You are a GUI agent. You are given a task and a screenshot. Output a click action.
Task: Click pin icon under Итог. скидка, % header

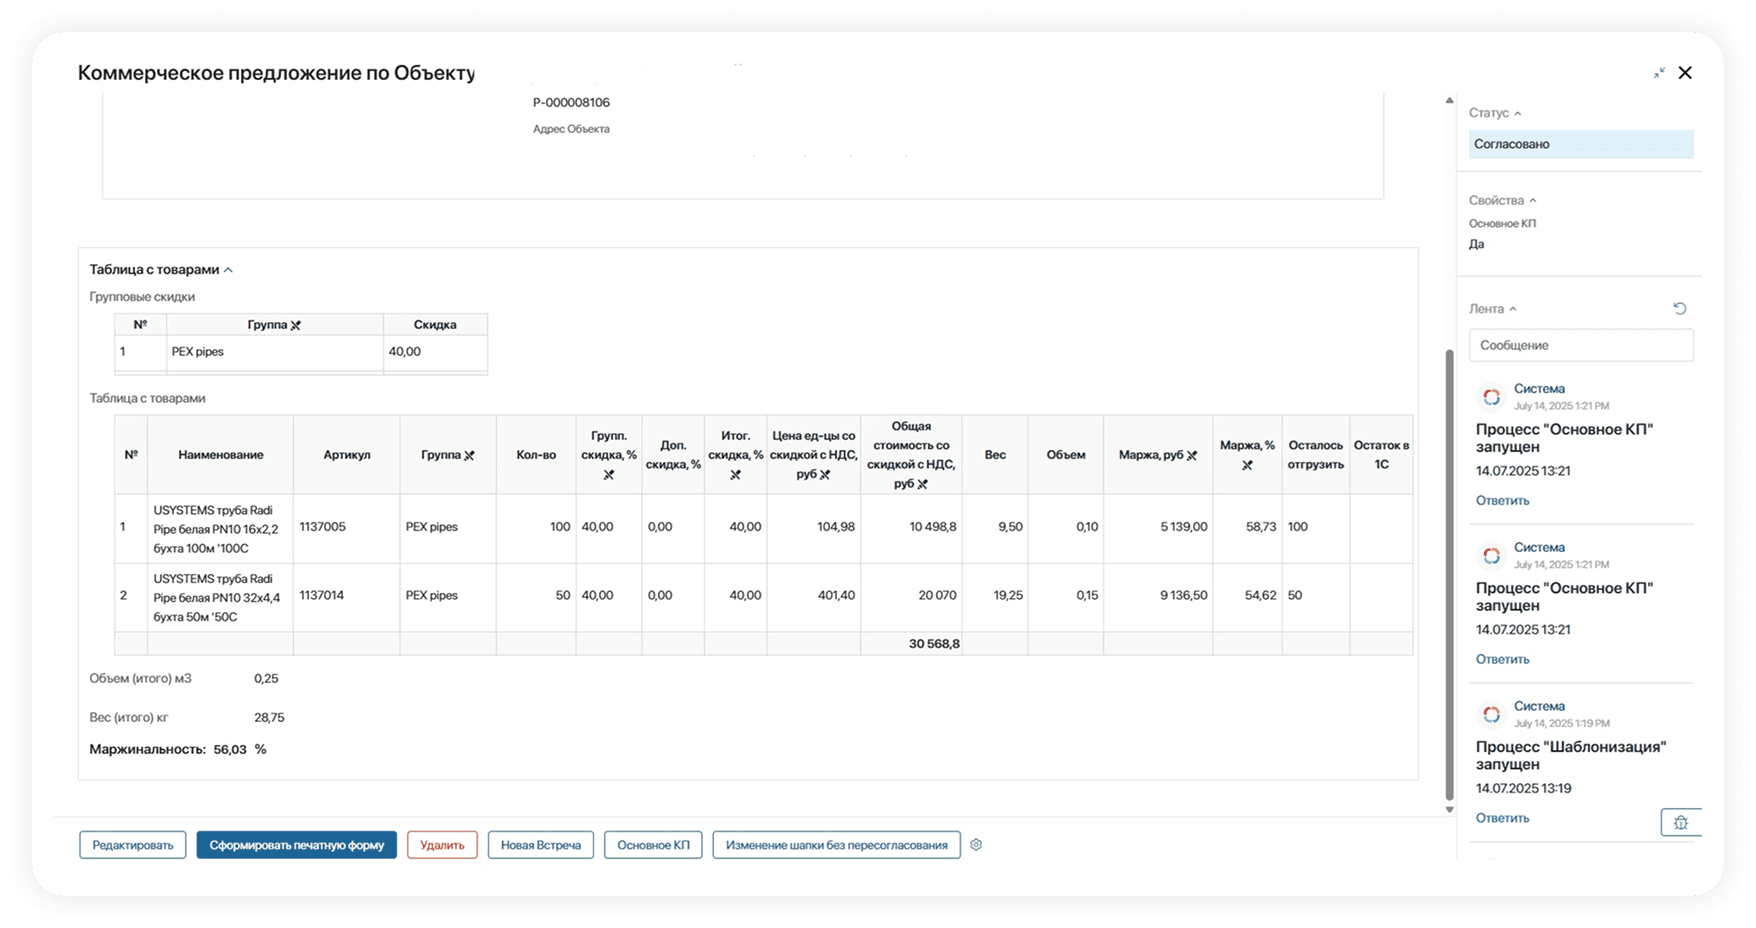point(735,475)
